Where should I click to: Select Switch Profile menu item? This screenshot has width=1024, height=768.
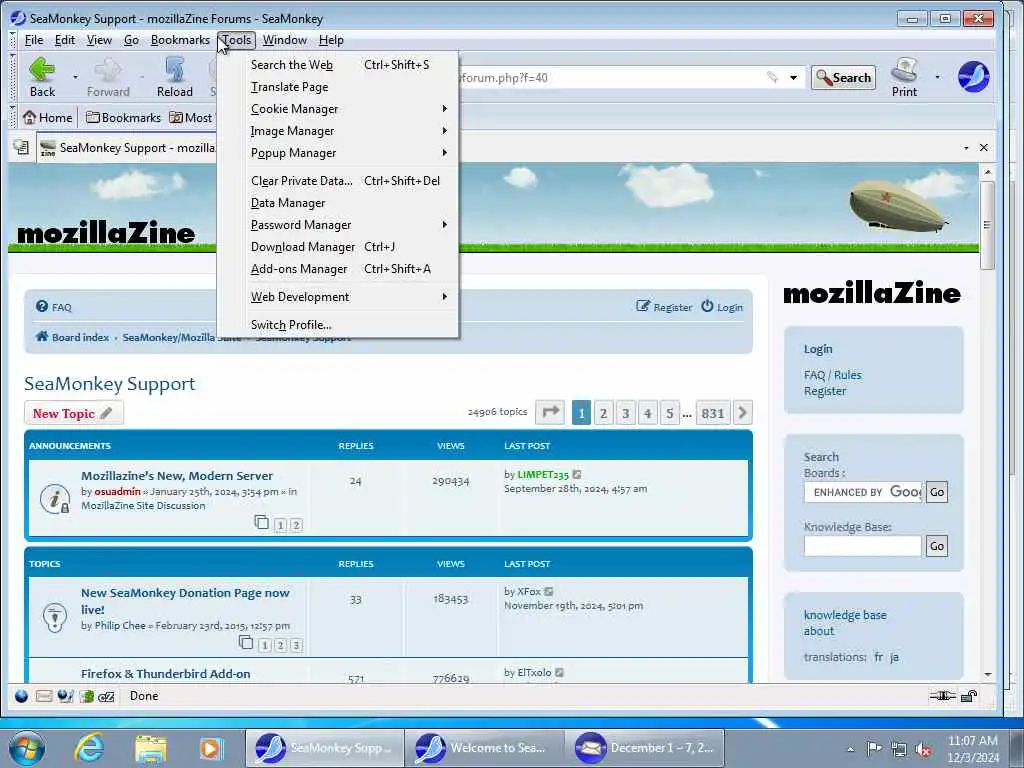pos(338,325)
